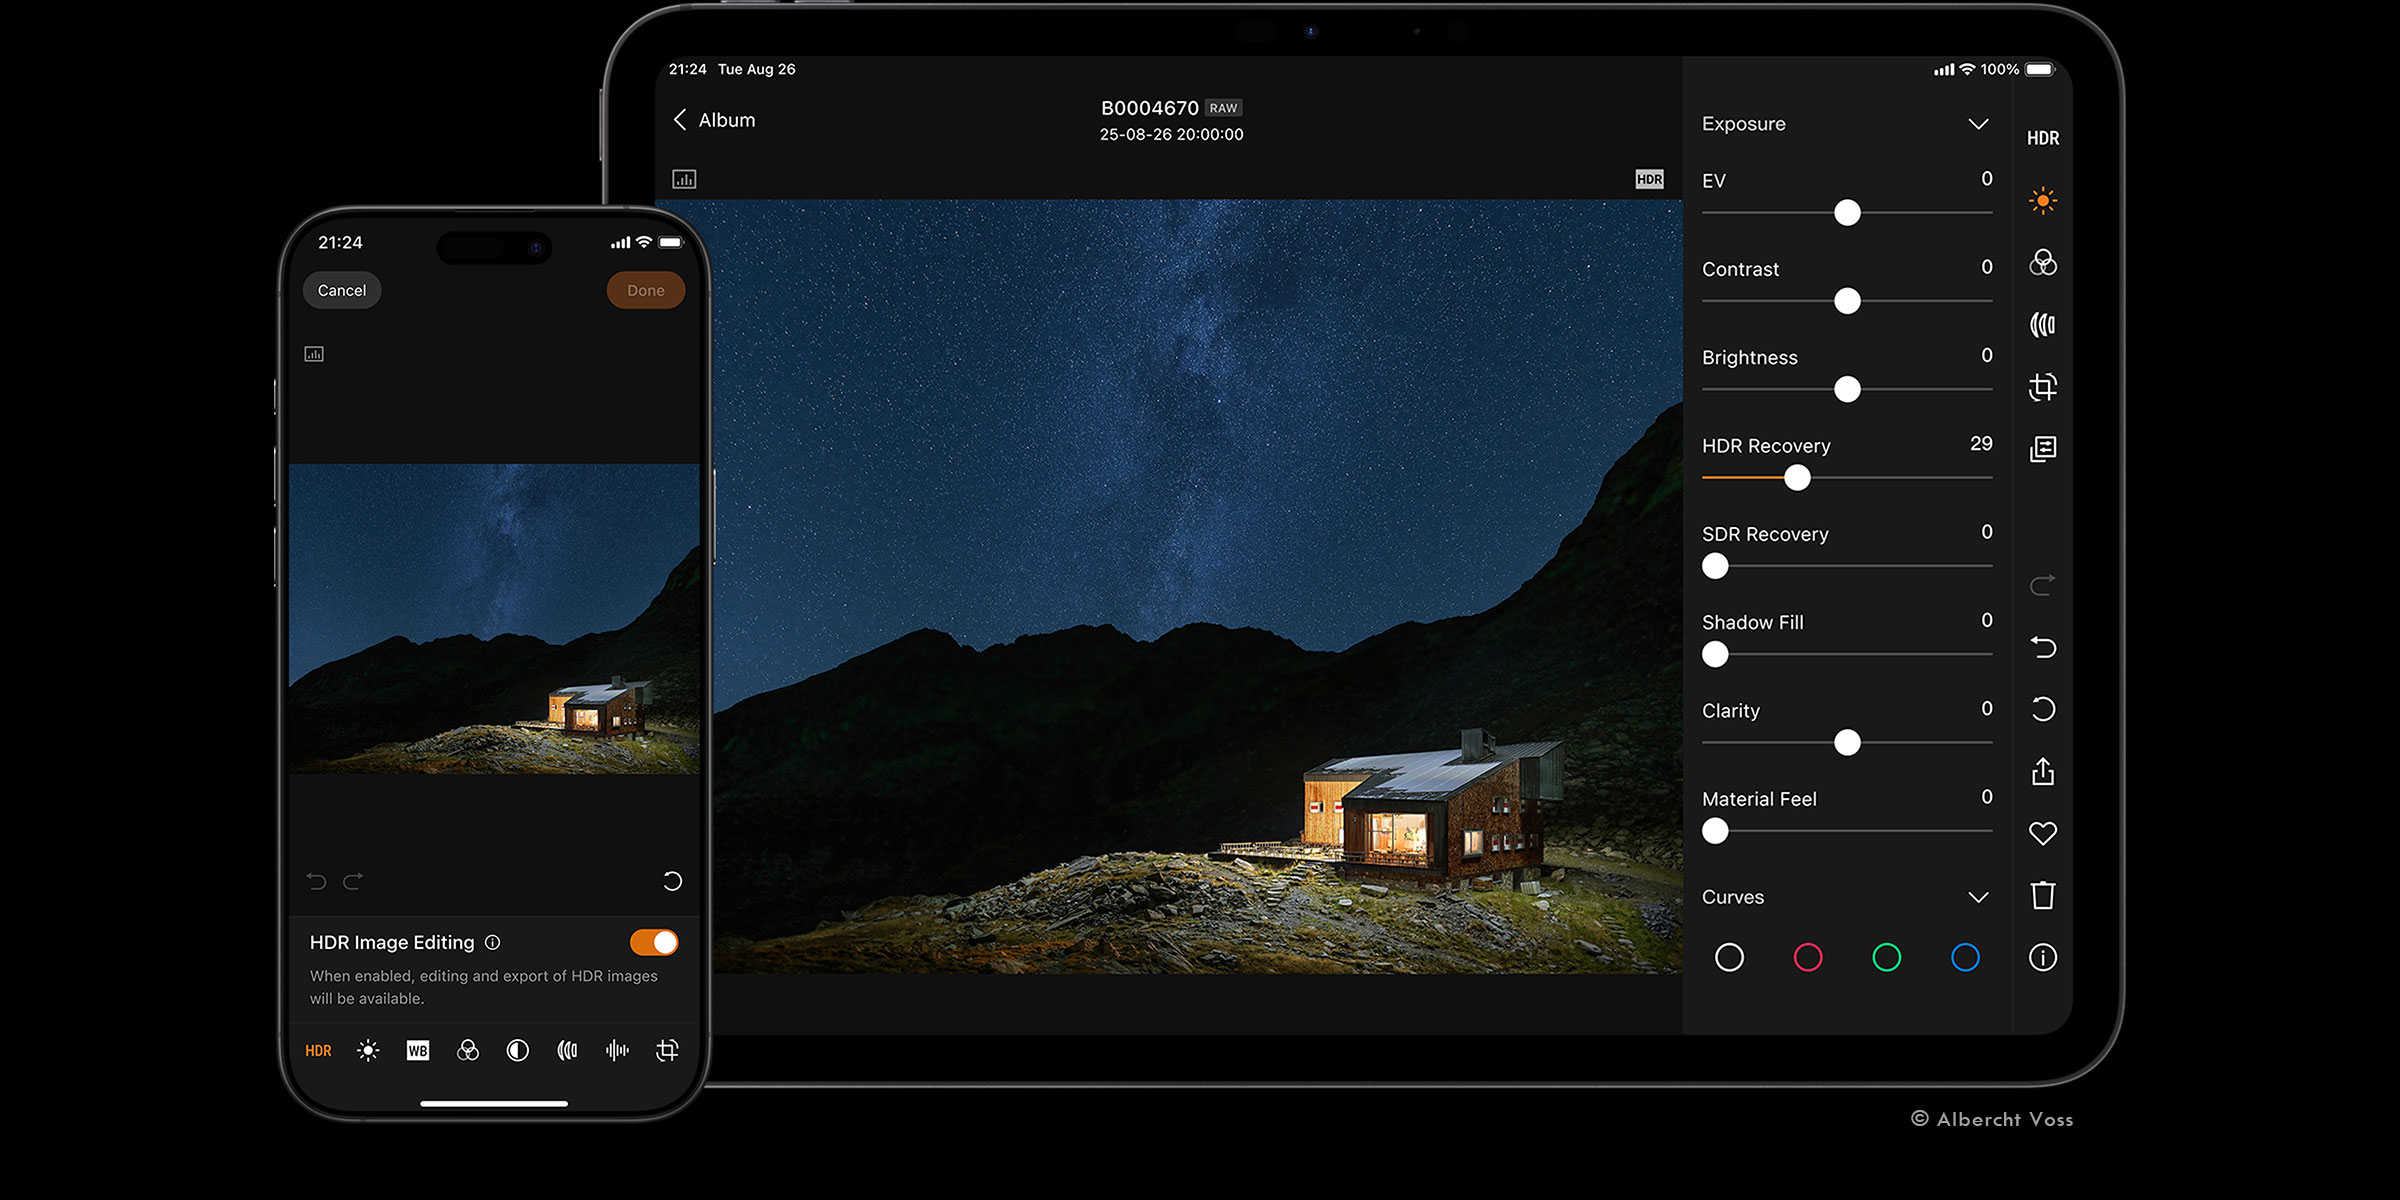Open histogram icon above tablet photo
This screenshot has height=1200, width=2400.
coord(684,179)
